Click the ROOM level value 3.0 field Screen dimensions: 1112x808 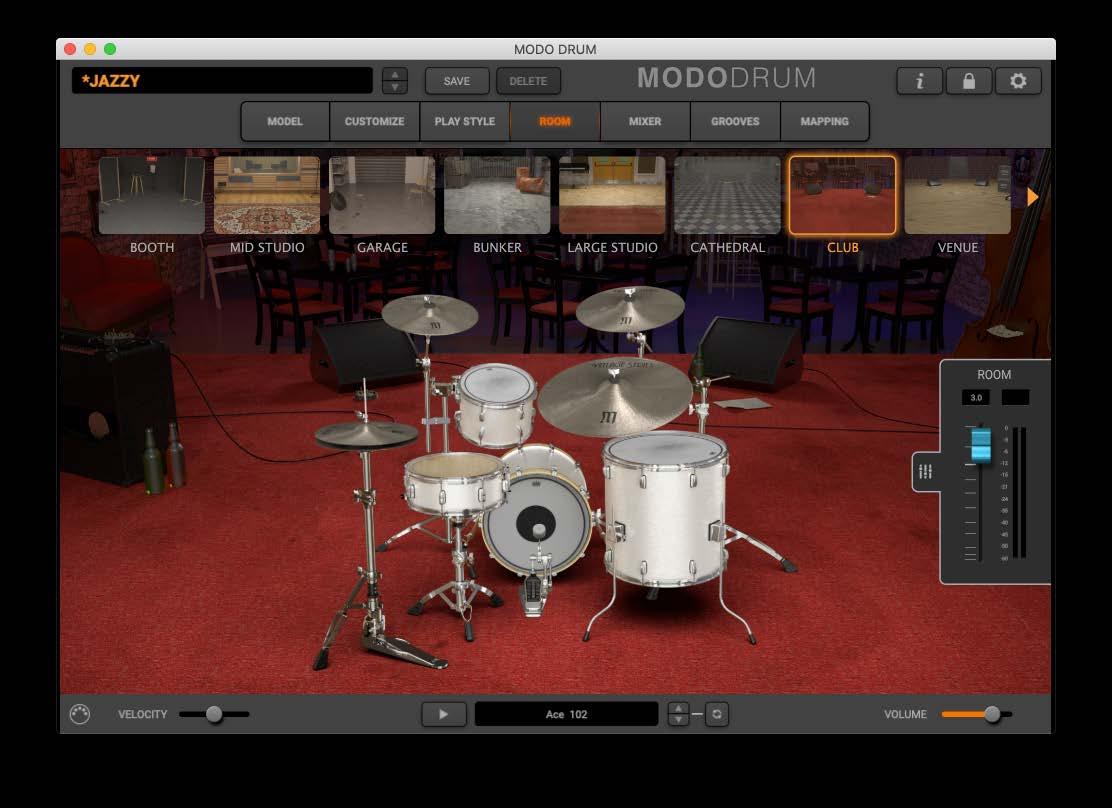tap(976, 398)
